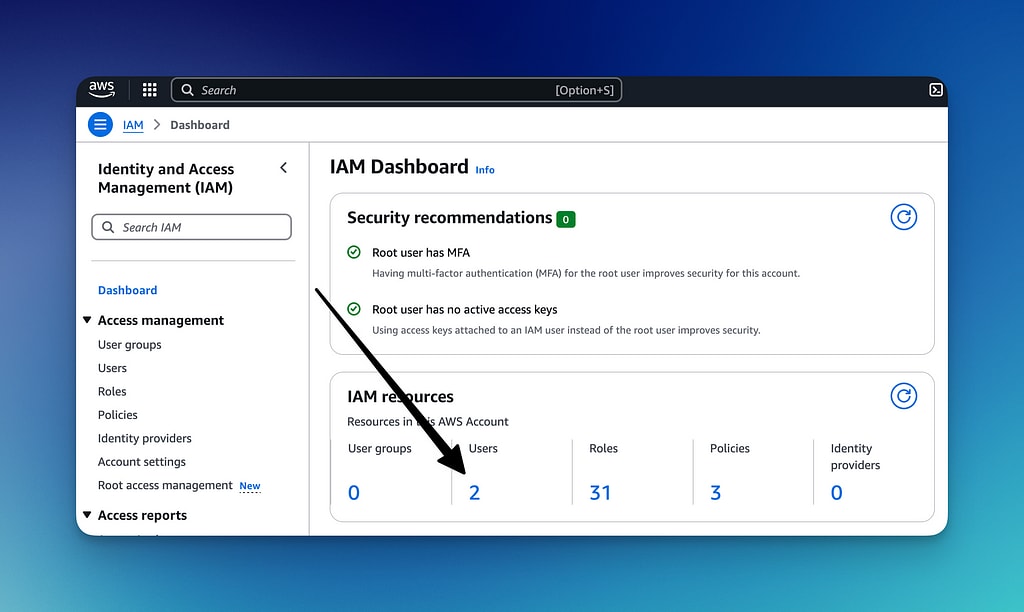Open Root access management
The image size is (1024, 612).
[x=165, y=485]
